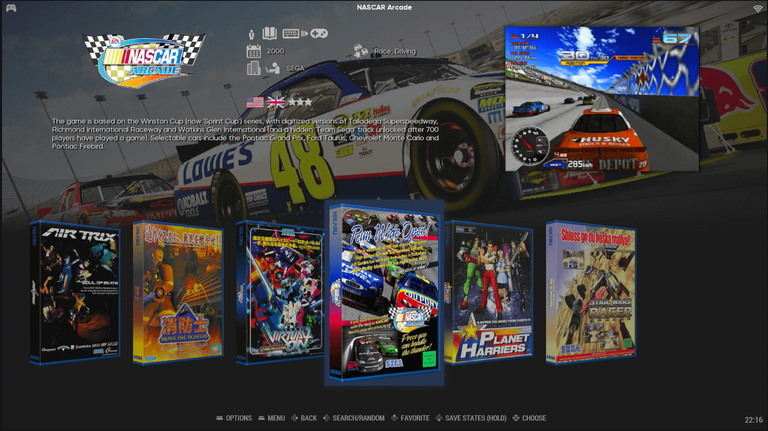Click the UK flag icon
Screen dimensions: 768x431
click(x=275, y=101)
